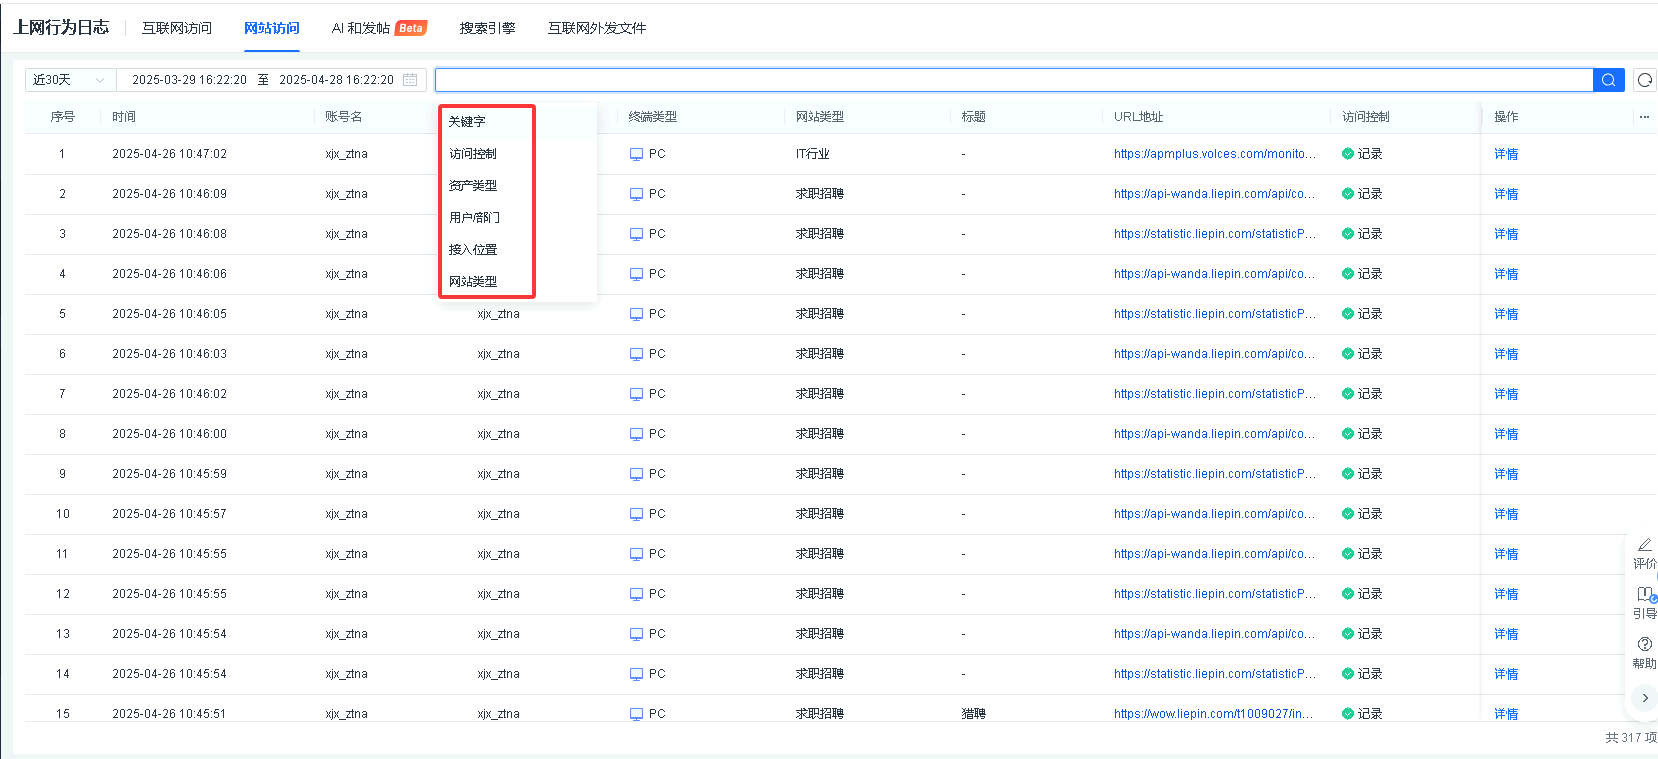
Task: Focus the search filter input field
Action: 1012,80
